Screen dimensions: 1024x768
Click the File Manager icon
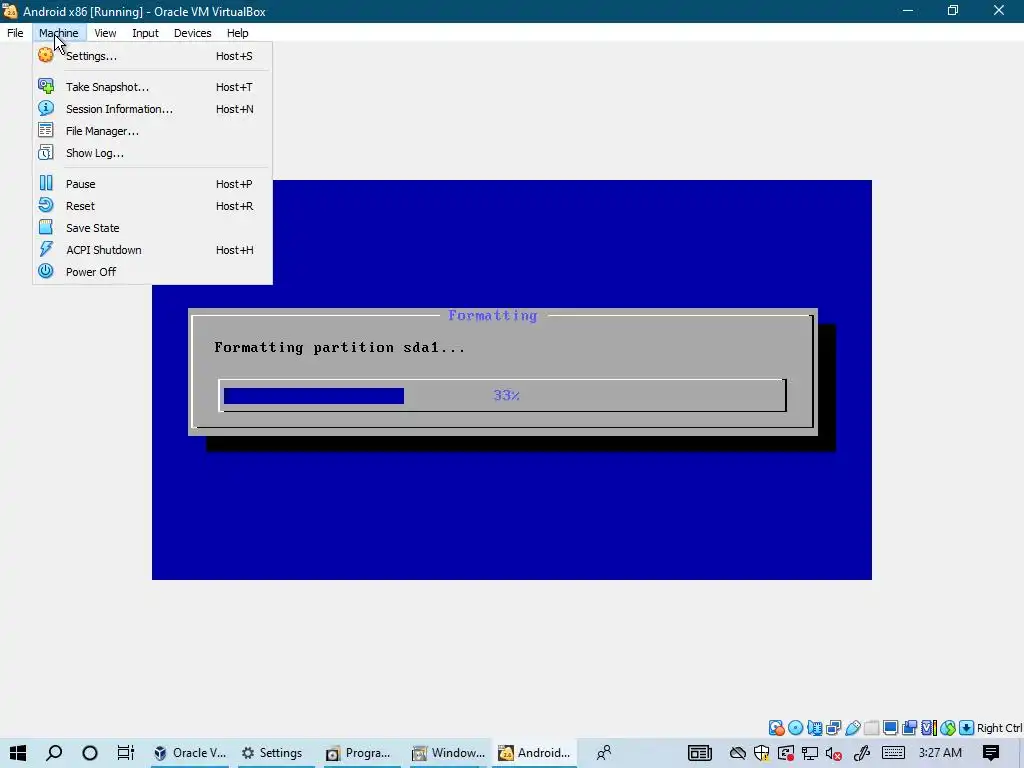coord(46,131)
